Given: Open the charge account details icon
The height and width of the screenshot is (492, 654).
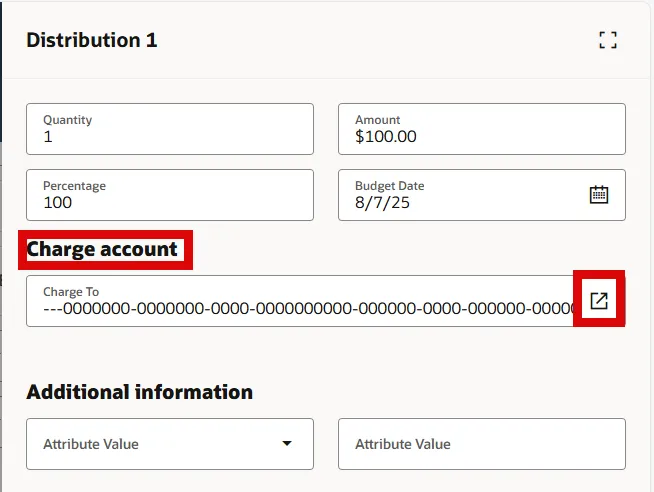Looking at the screenshot, I should coord(599,301).
